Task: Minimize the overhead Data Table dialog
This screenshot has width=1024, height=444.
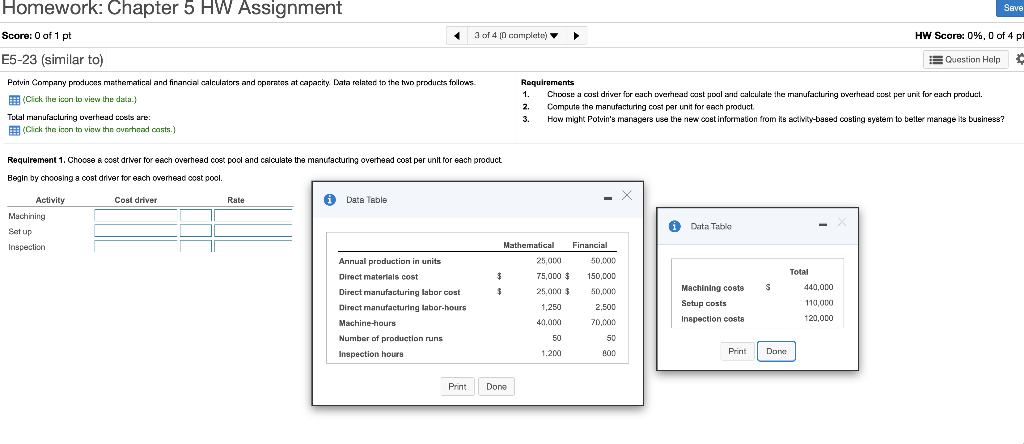Action: click(824, 226)
